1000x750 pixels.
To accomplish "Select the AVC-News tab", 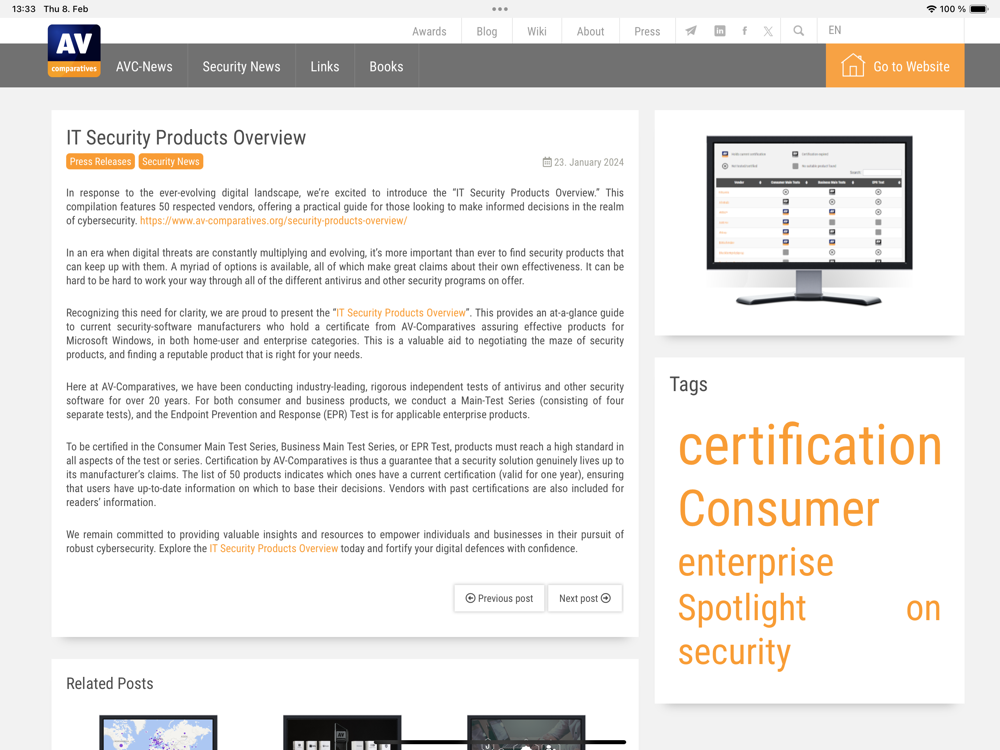I will pyautogui.click(x=144, y=66).
